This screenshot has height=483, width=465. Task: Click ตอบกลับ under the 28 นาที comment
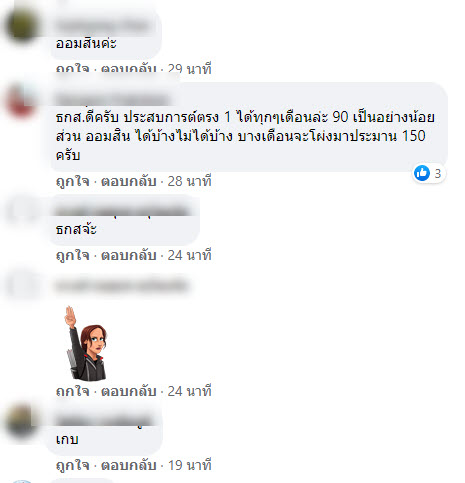pyautogui.click(x=129, y=181)
